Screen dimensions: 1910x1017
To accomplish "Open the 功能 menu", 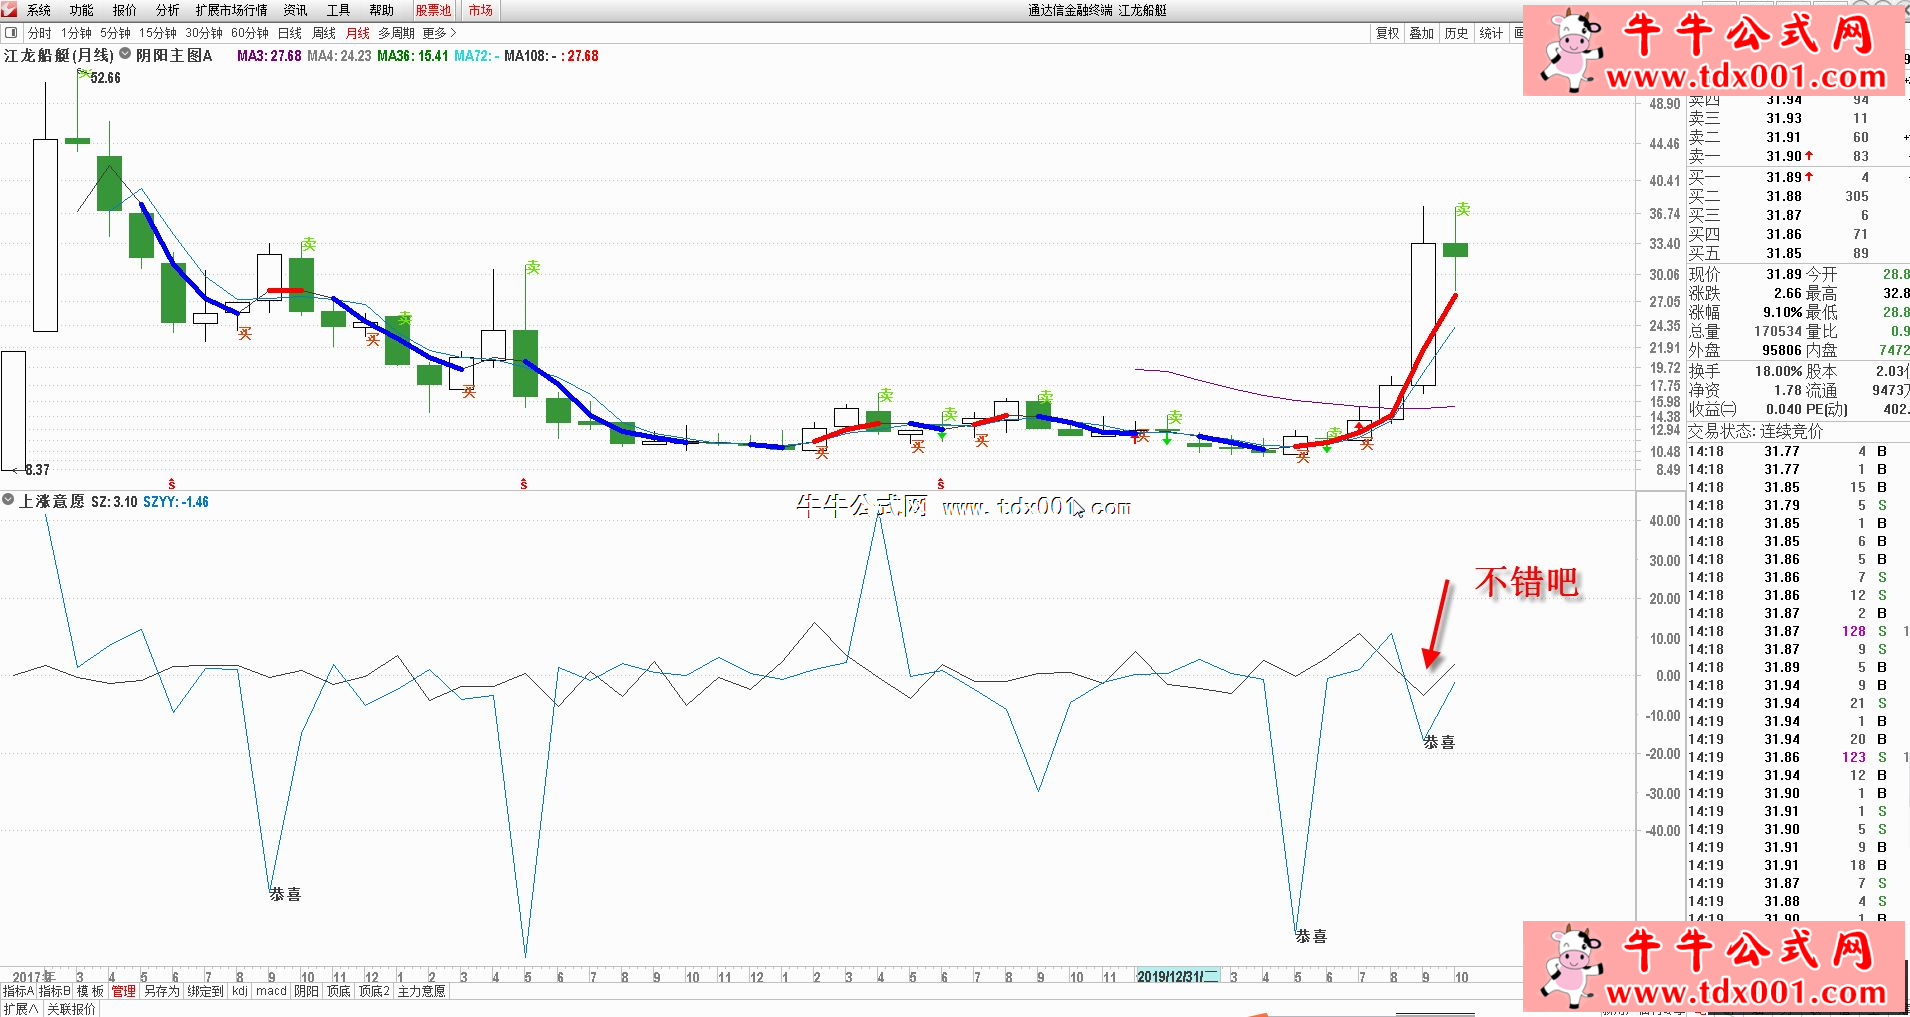I will pos(82,10).
